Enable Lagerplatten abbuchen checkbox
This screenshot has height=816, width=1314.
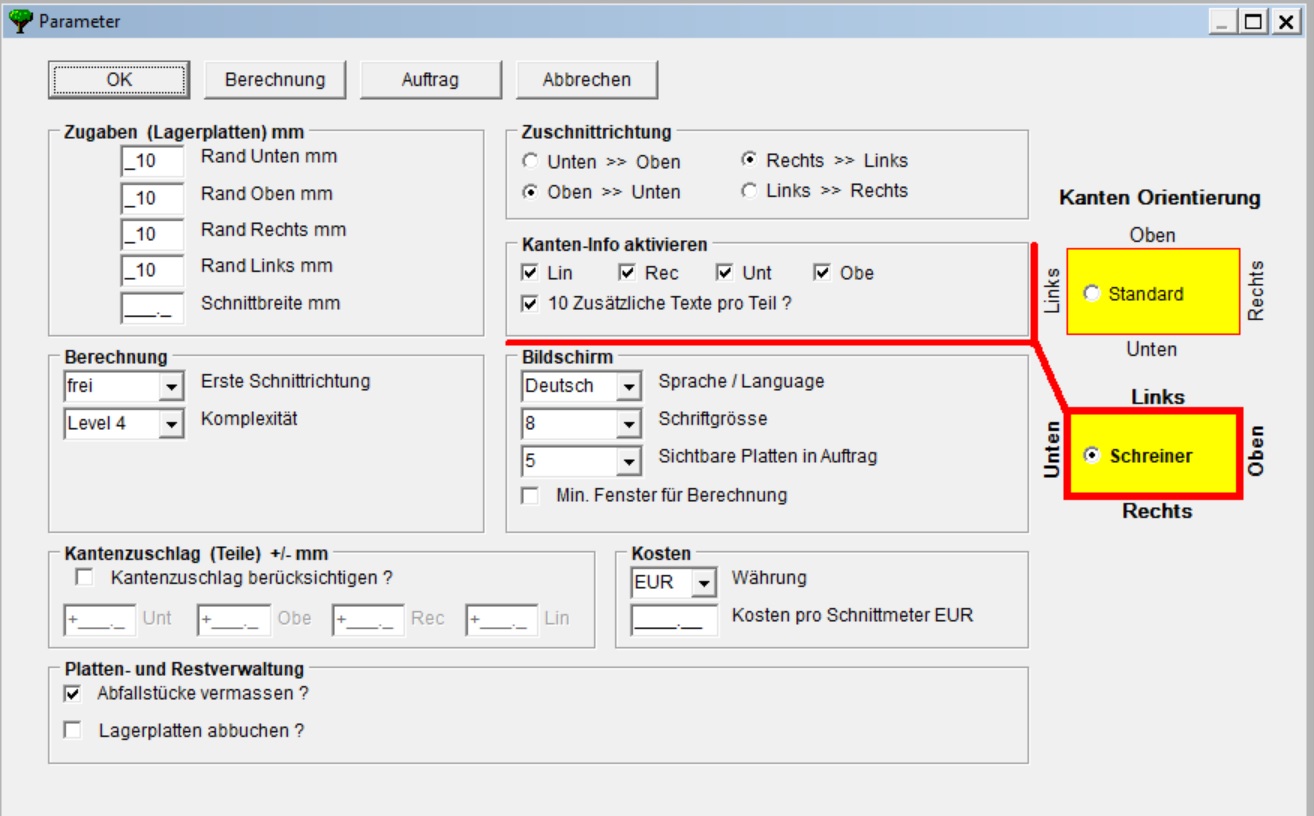click(72, 731)
